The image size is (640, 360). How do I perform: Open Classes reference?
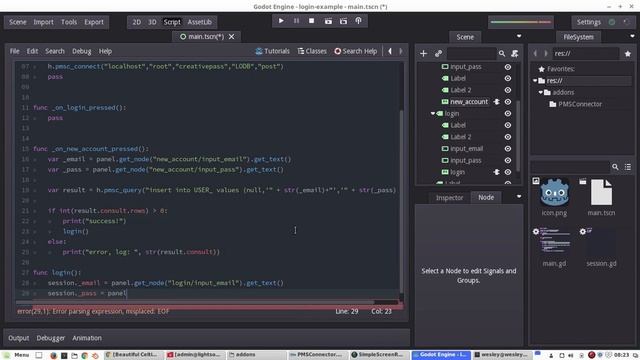312,51
